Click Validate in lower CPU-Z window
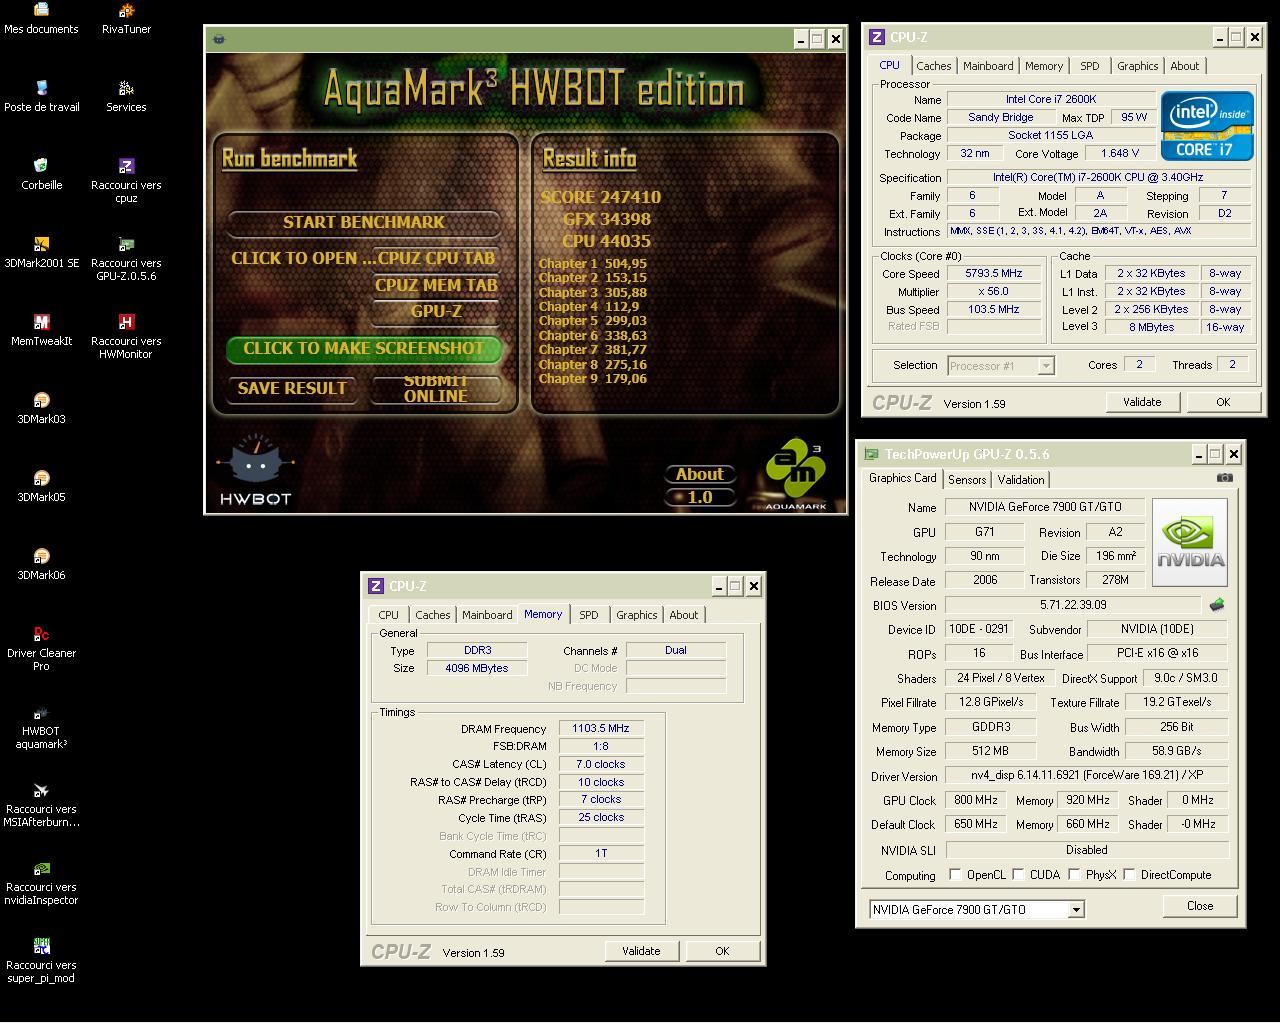The height and width of the screenshot is (1024, 1280). pyautogui.click(x=641, y=951)
